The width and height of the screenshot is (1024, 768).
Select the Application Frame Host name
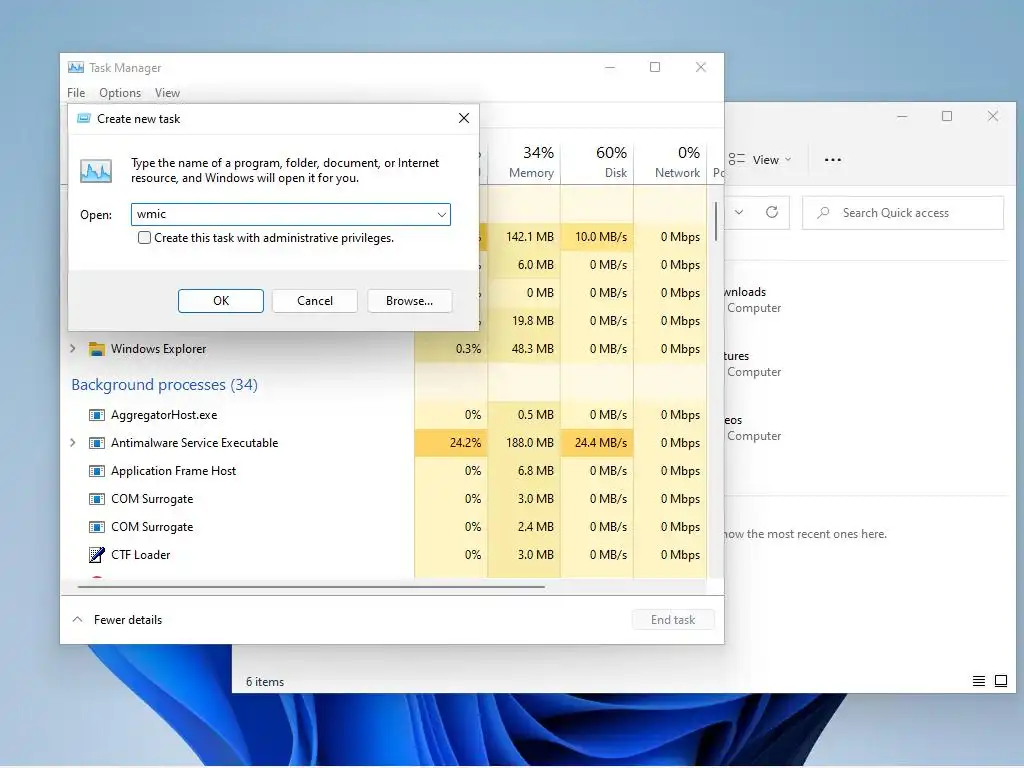click(x=174, y=471)
